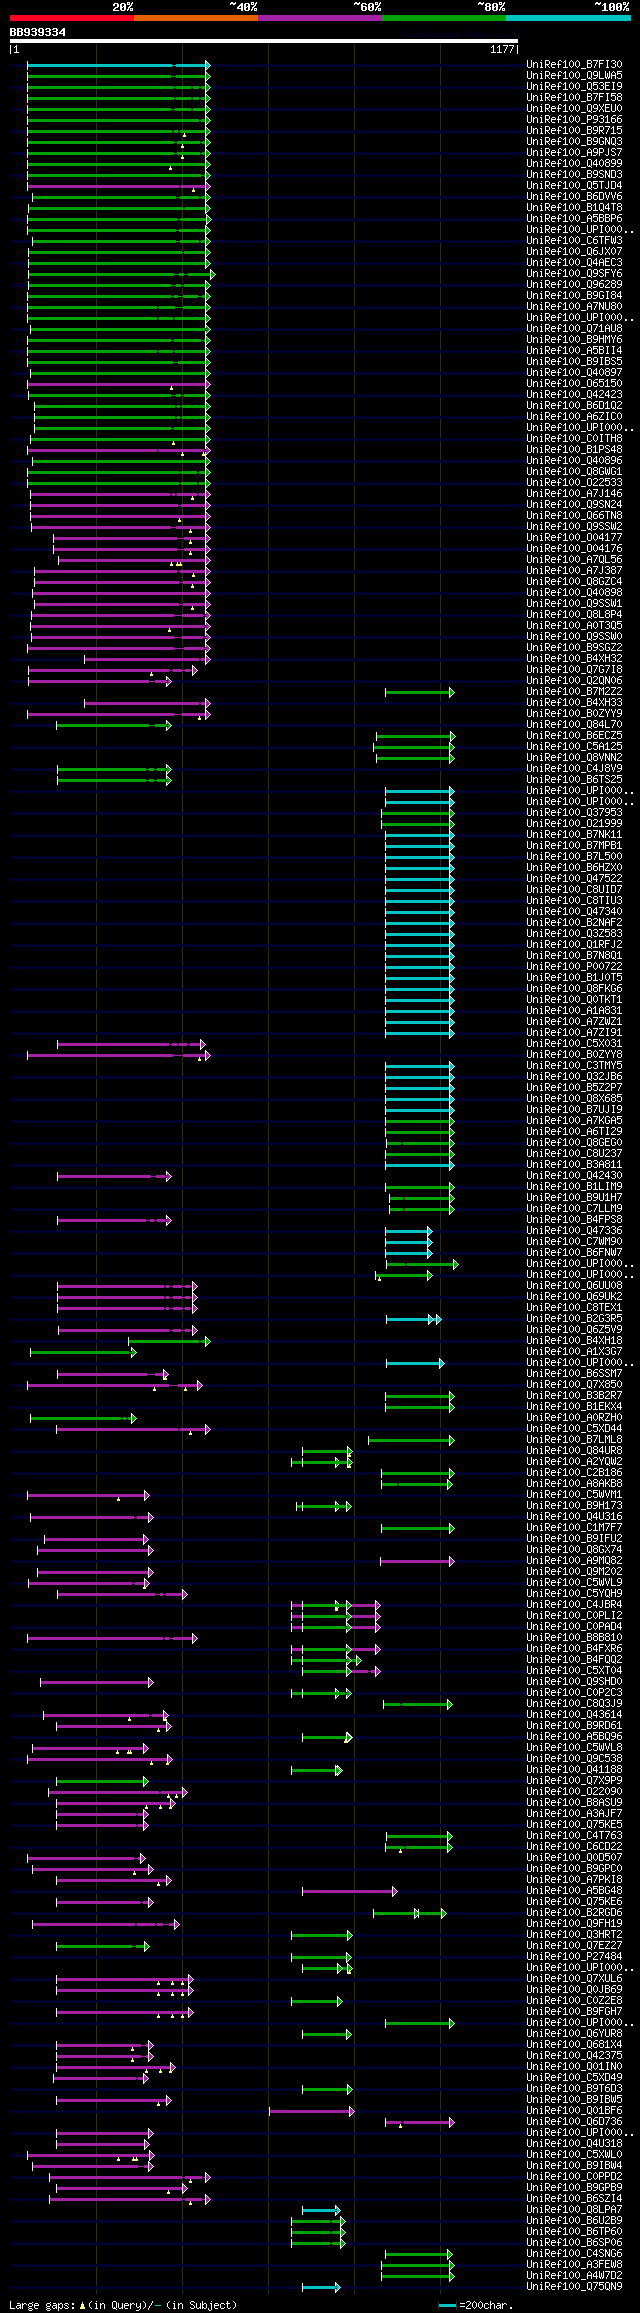Click hit label UniRef100_C6TFW3
The width and height of the screenshot is (640, 2313).
574,241
